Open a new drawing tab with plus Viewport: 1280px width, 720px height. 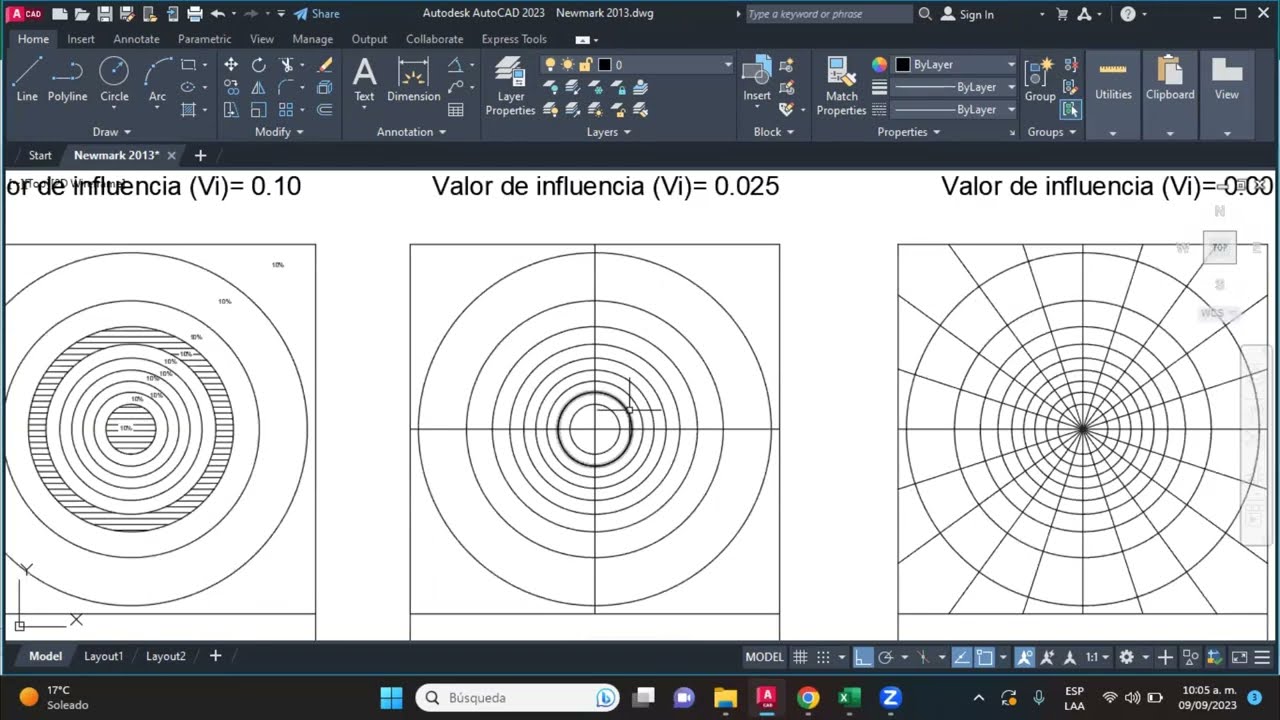[200, 155]
